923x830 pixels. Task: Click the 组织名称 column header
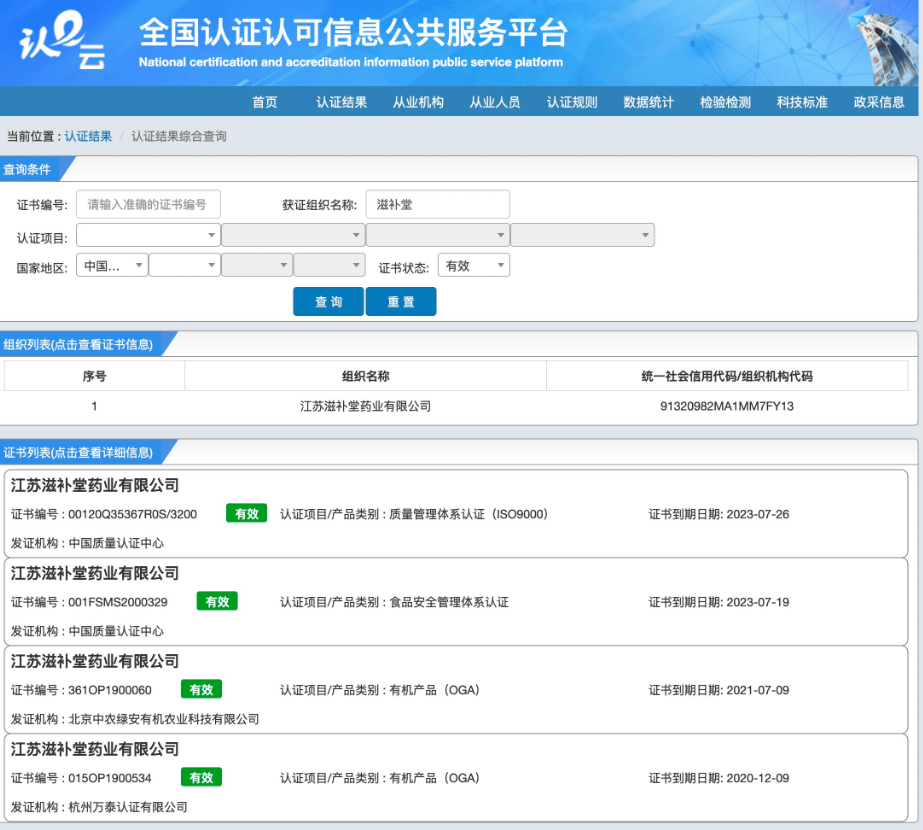(366, 376)
